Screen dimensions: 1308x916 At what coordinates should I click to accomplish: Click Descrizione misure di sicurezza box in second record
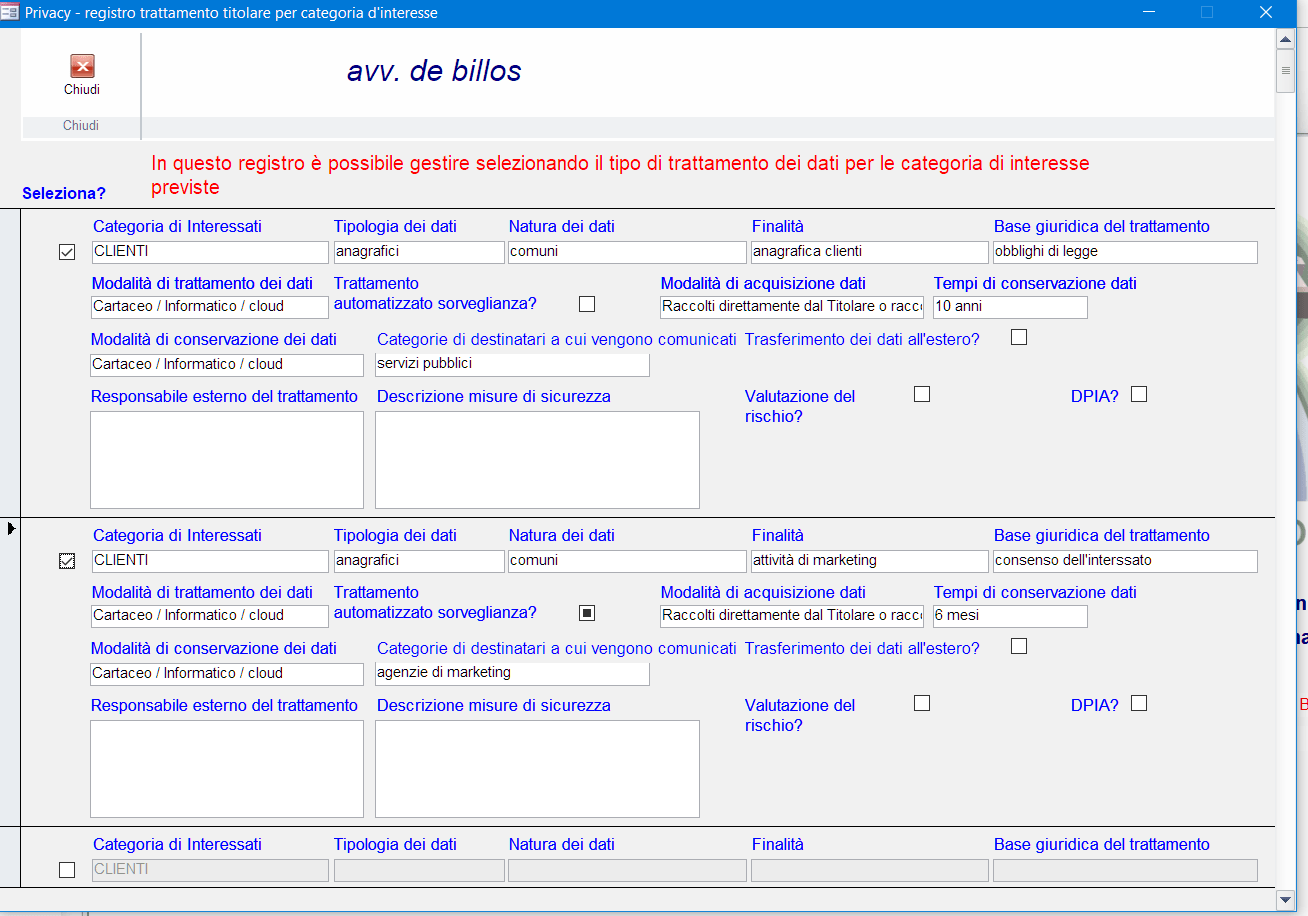tap(537, 769)
